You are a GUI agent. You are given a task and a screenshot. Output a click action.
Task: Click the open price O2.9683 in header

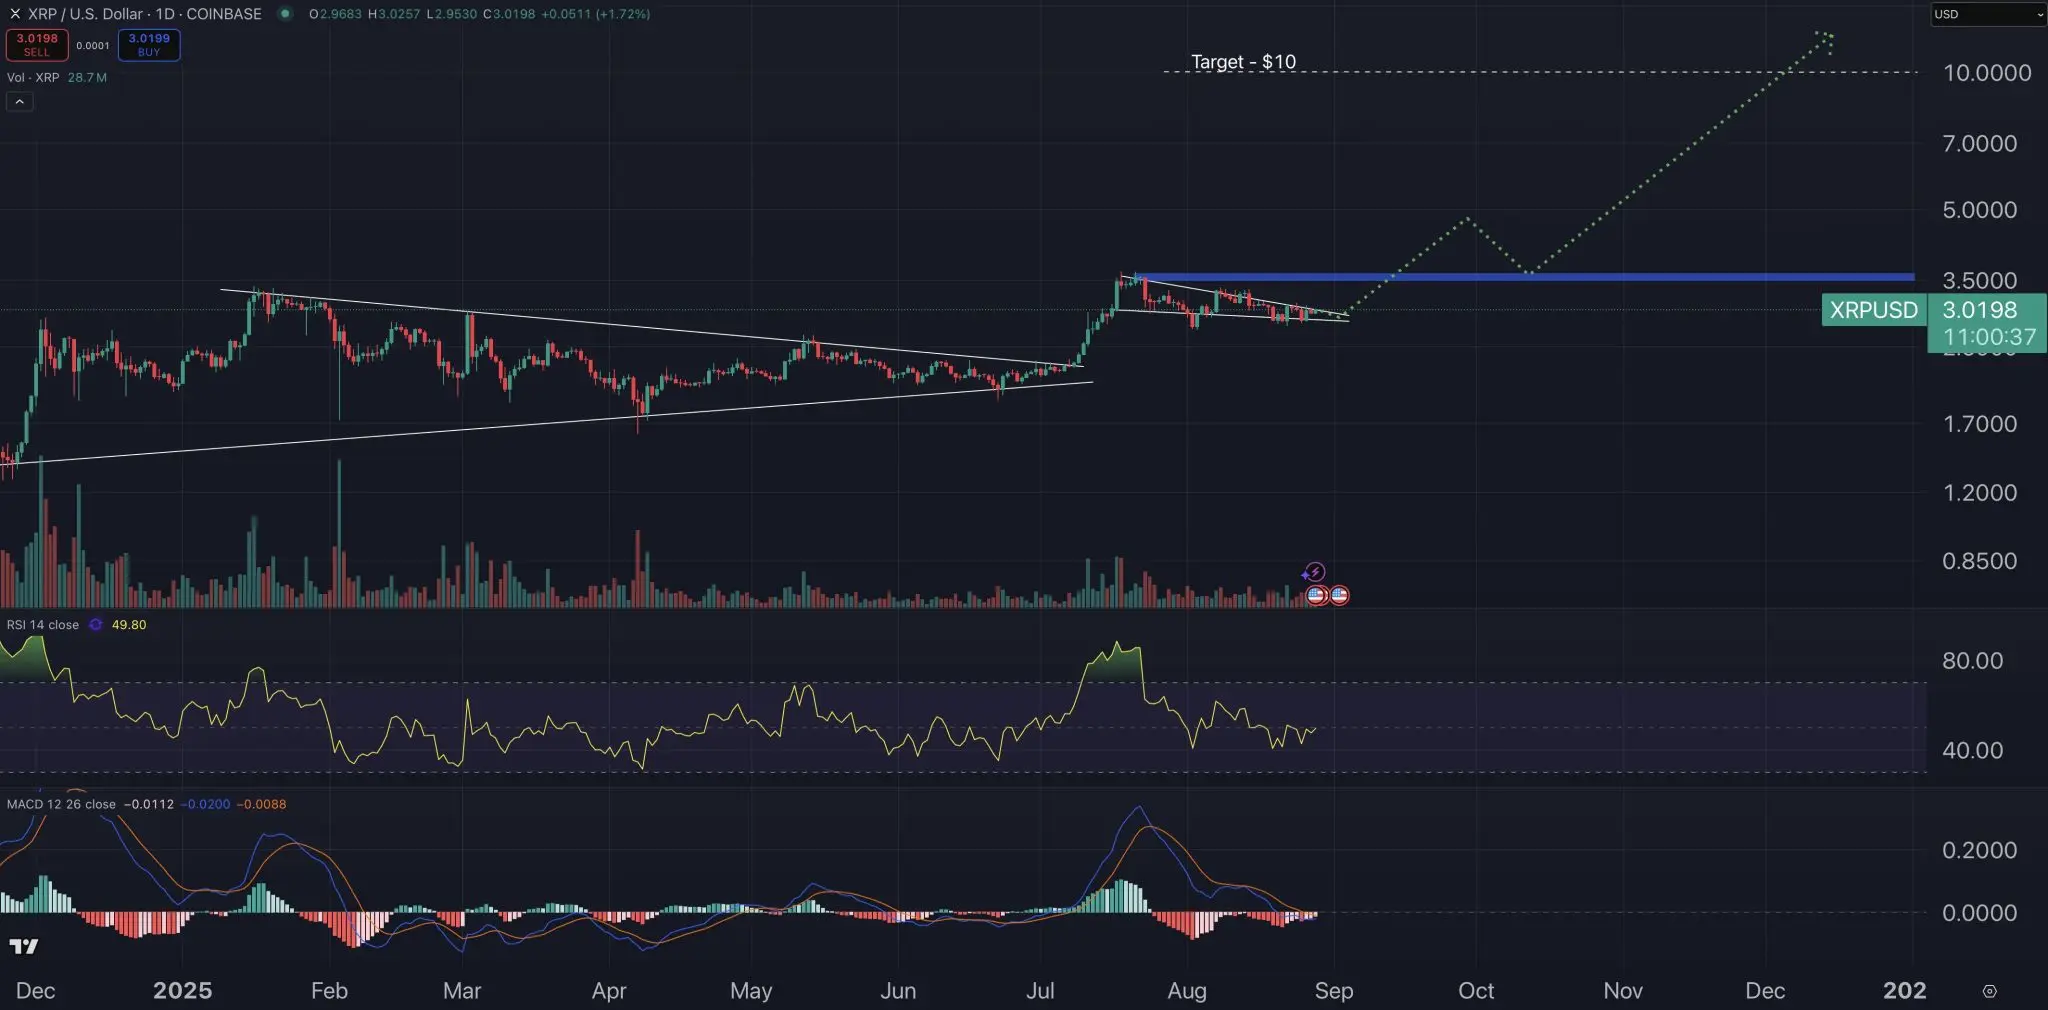pos(336,14)
